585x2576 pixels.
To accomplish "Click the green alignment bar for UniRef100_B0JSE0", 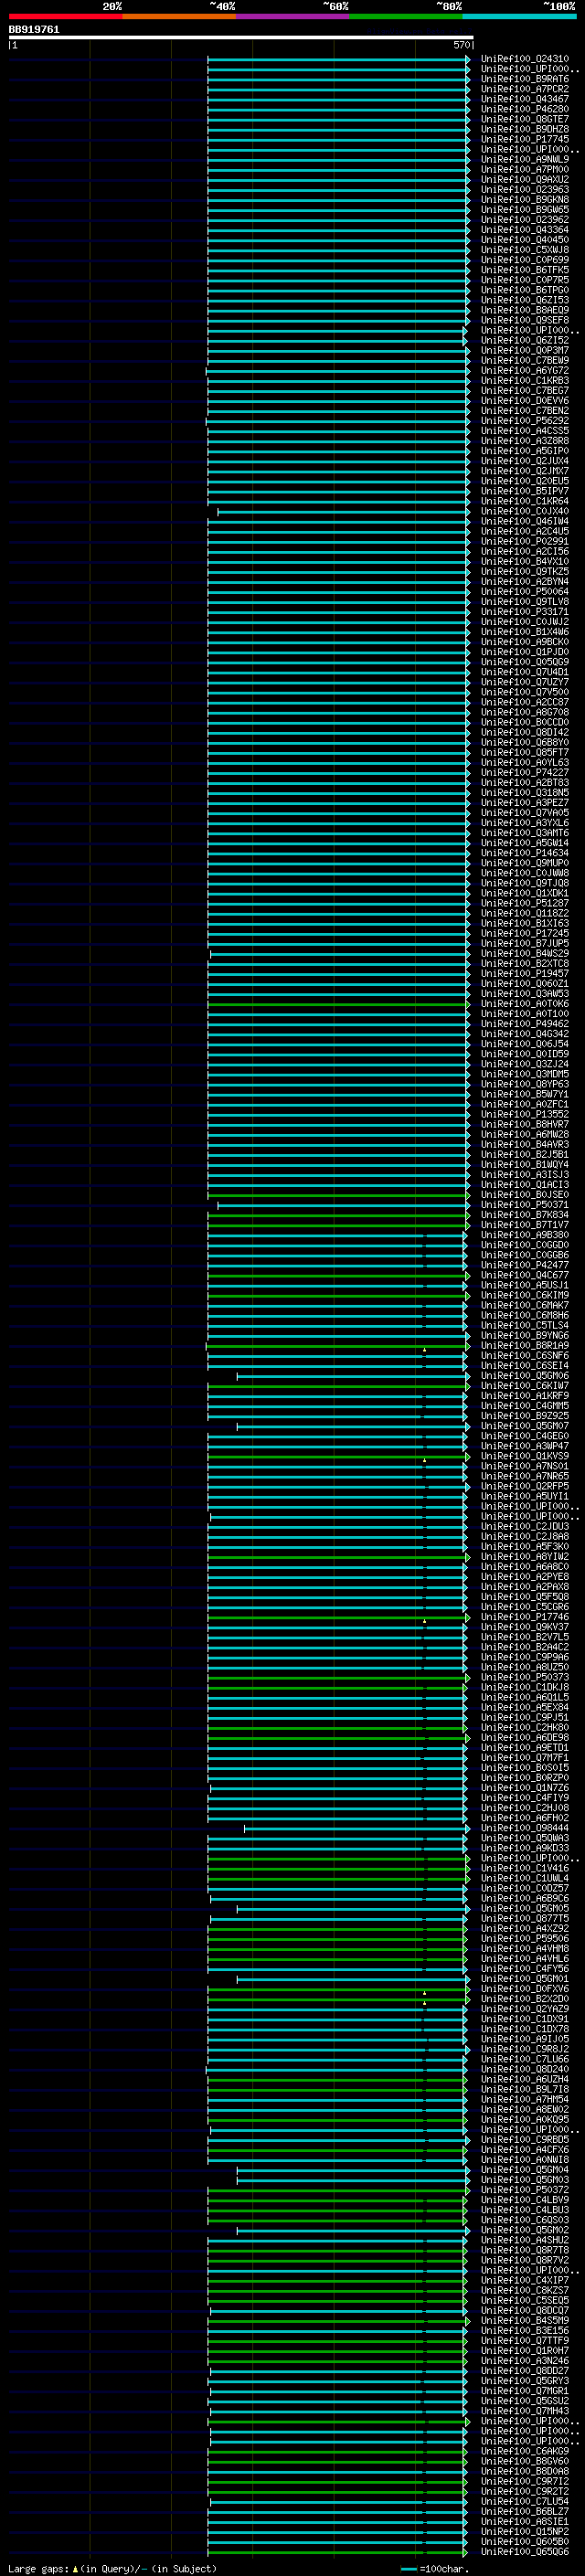I will 338,1195.
